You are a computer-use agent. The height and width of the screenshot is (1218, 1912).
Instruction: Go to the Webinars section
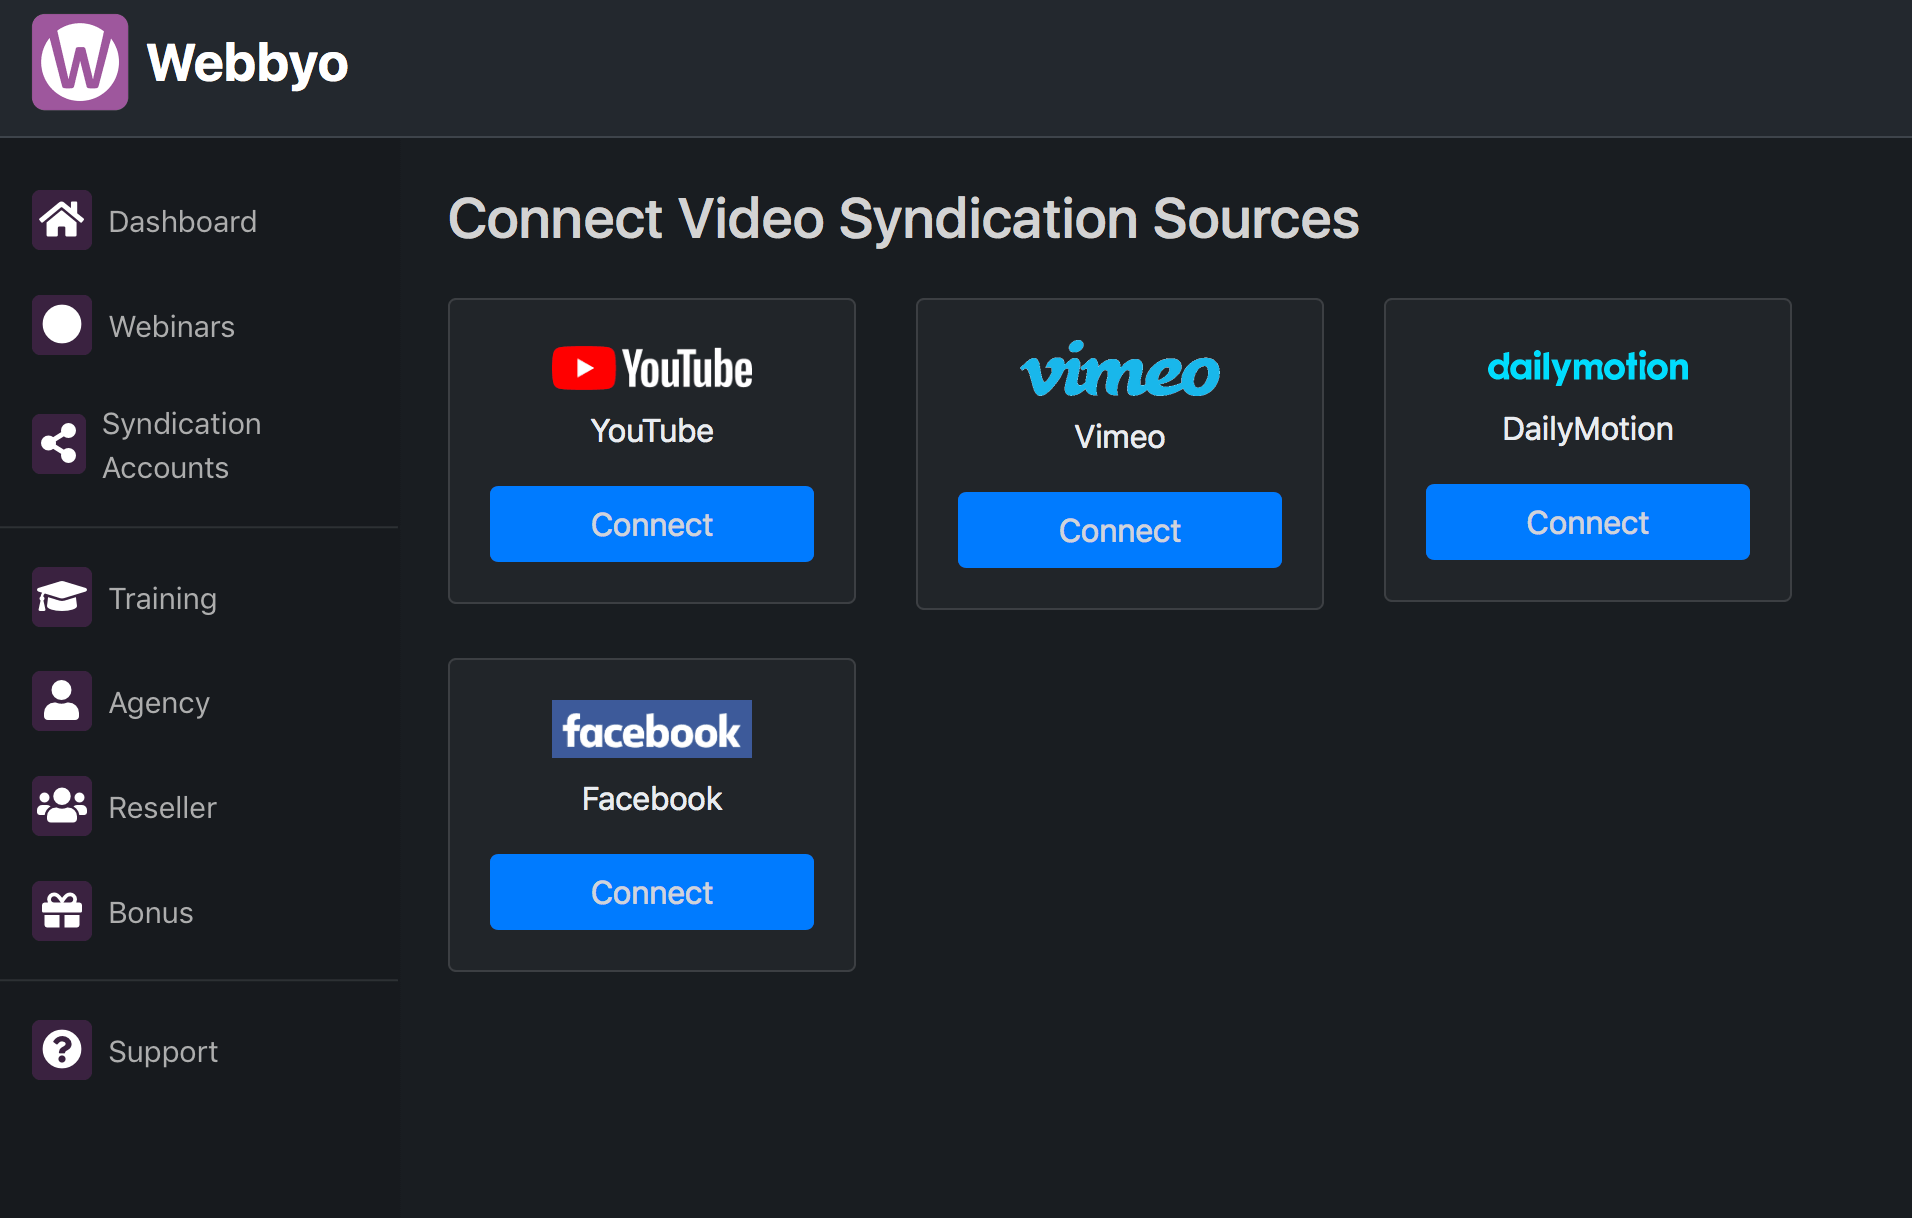point(172,326)
